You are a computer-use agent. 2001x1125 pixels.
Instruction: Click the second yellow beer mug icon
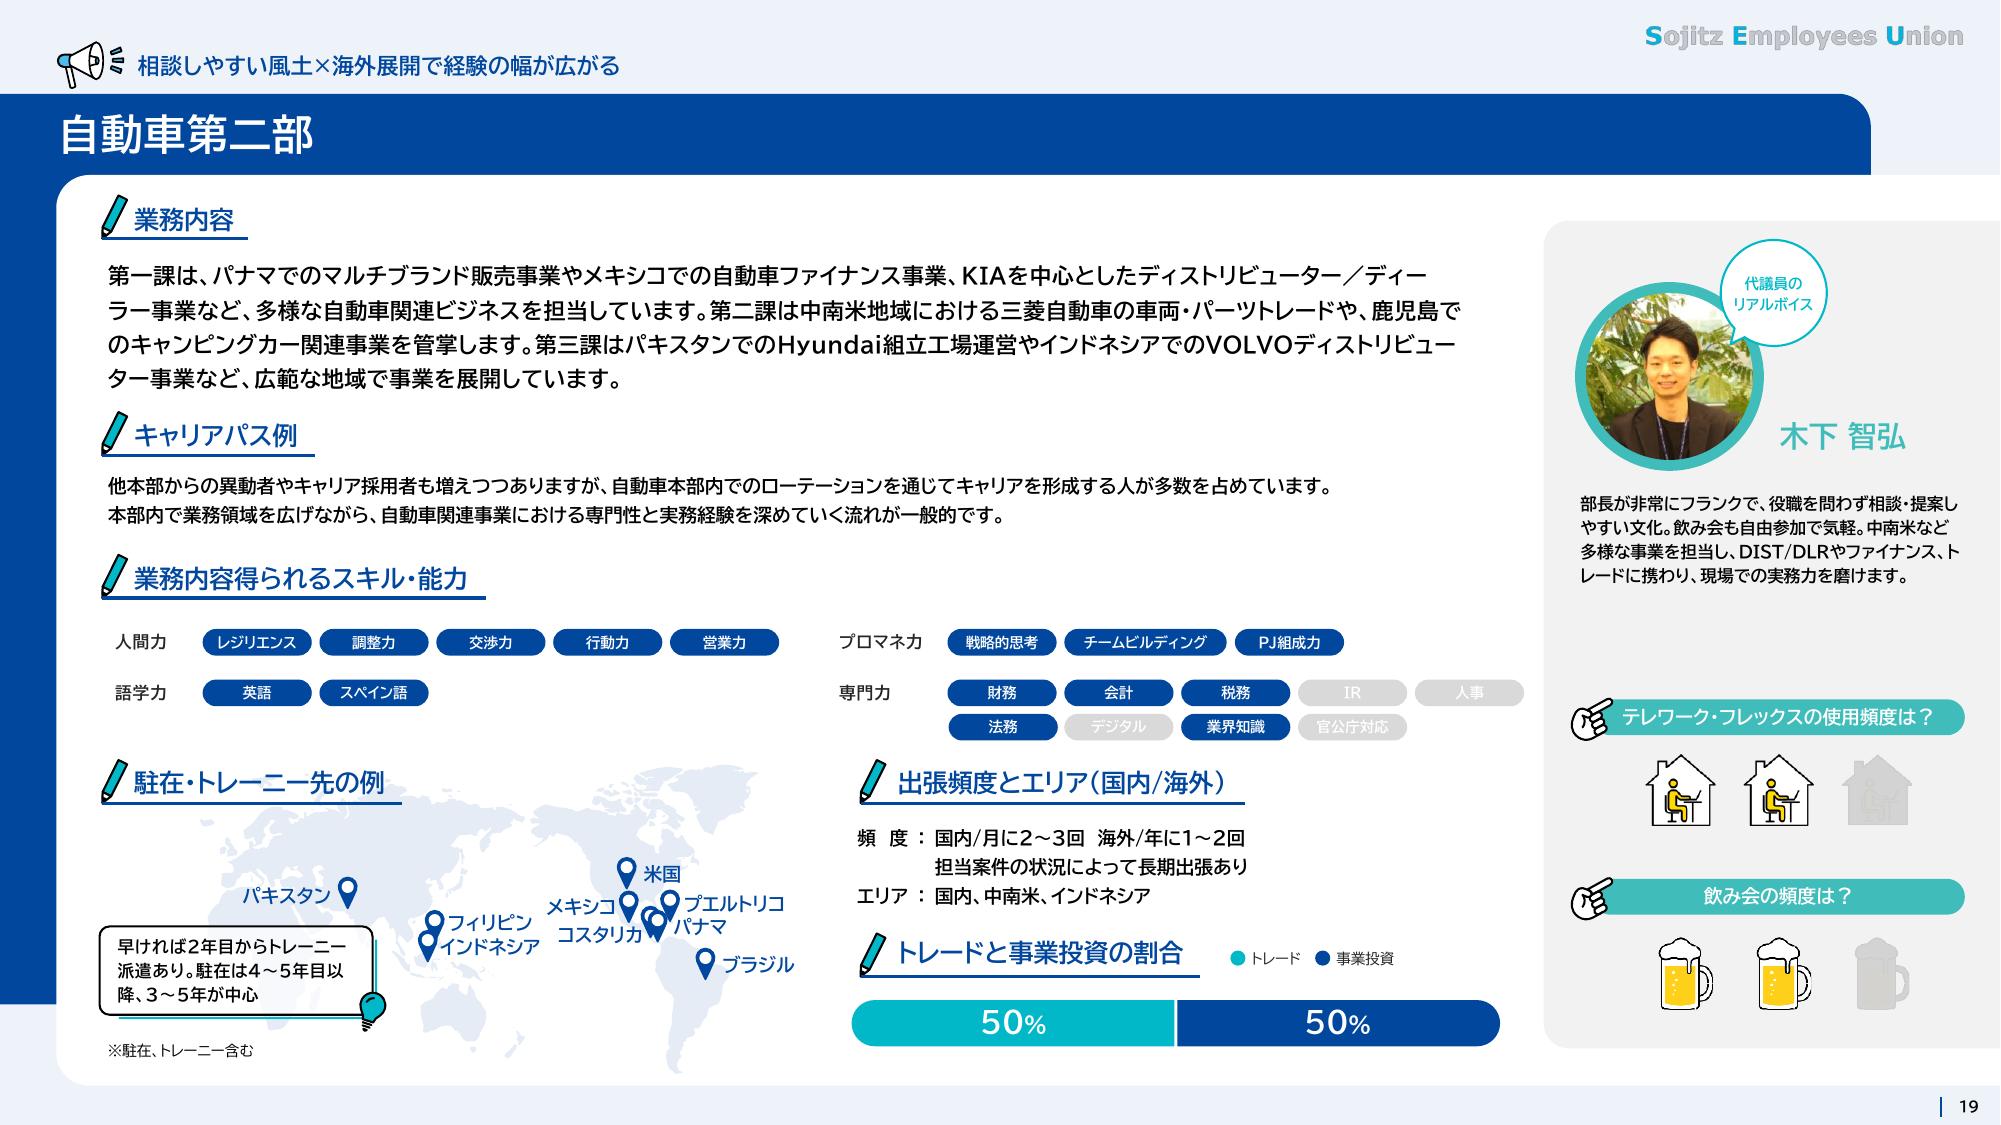(1783, 974)
